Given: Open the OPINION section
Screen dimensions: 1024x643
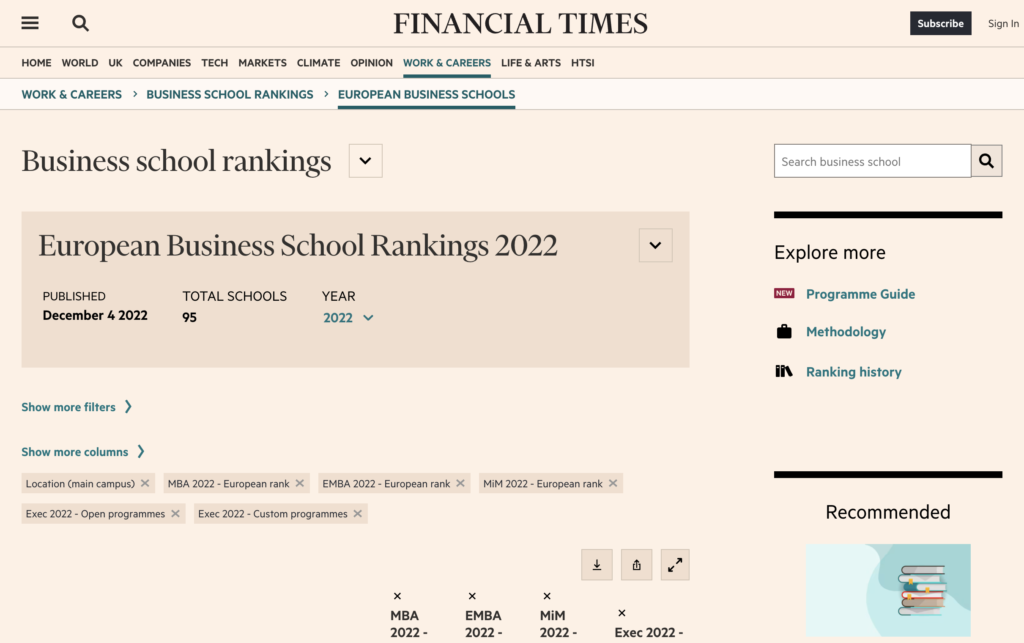Looking at the screenshot, I should tap(372, 63).
